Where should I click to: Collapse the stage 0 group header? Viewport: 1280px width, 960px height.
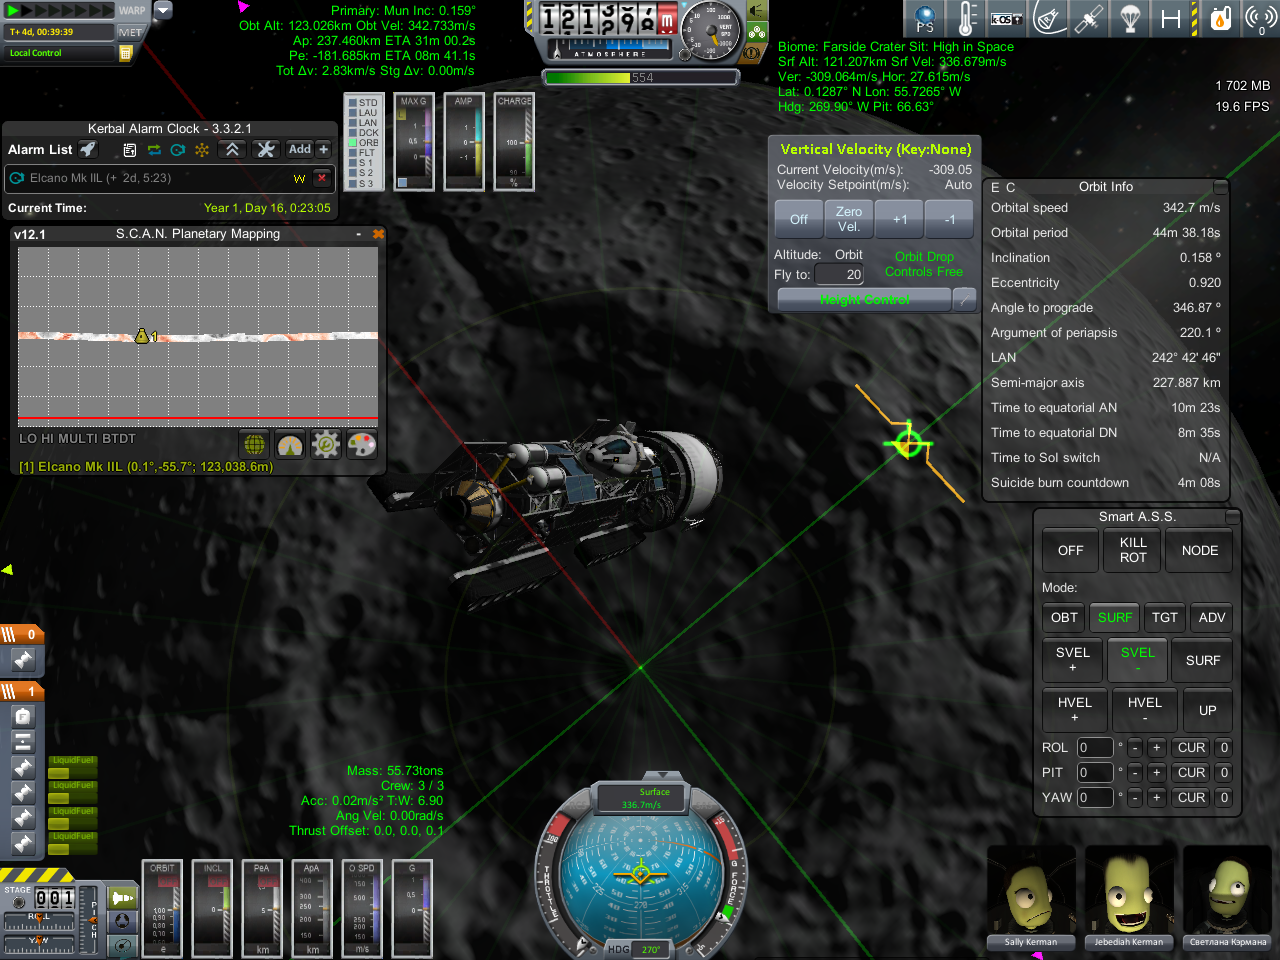click(x=21, y=634)
